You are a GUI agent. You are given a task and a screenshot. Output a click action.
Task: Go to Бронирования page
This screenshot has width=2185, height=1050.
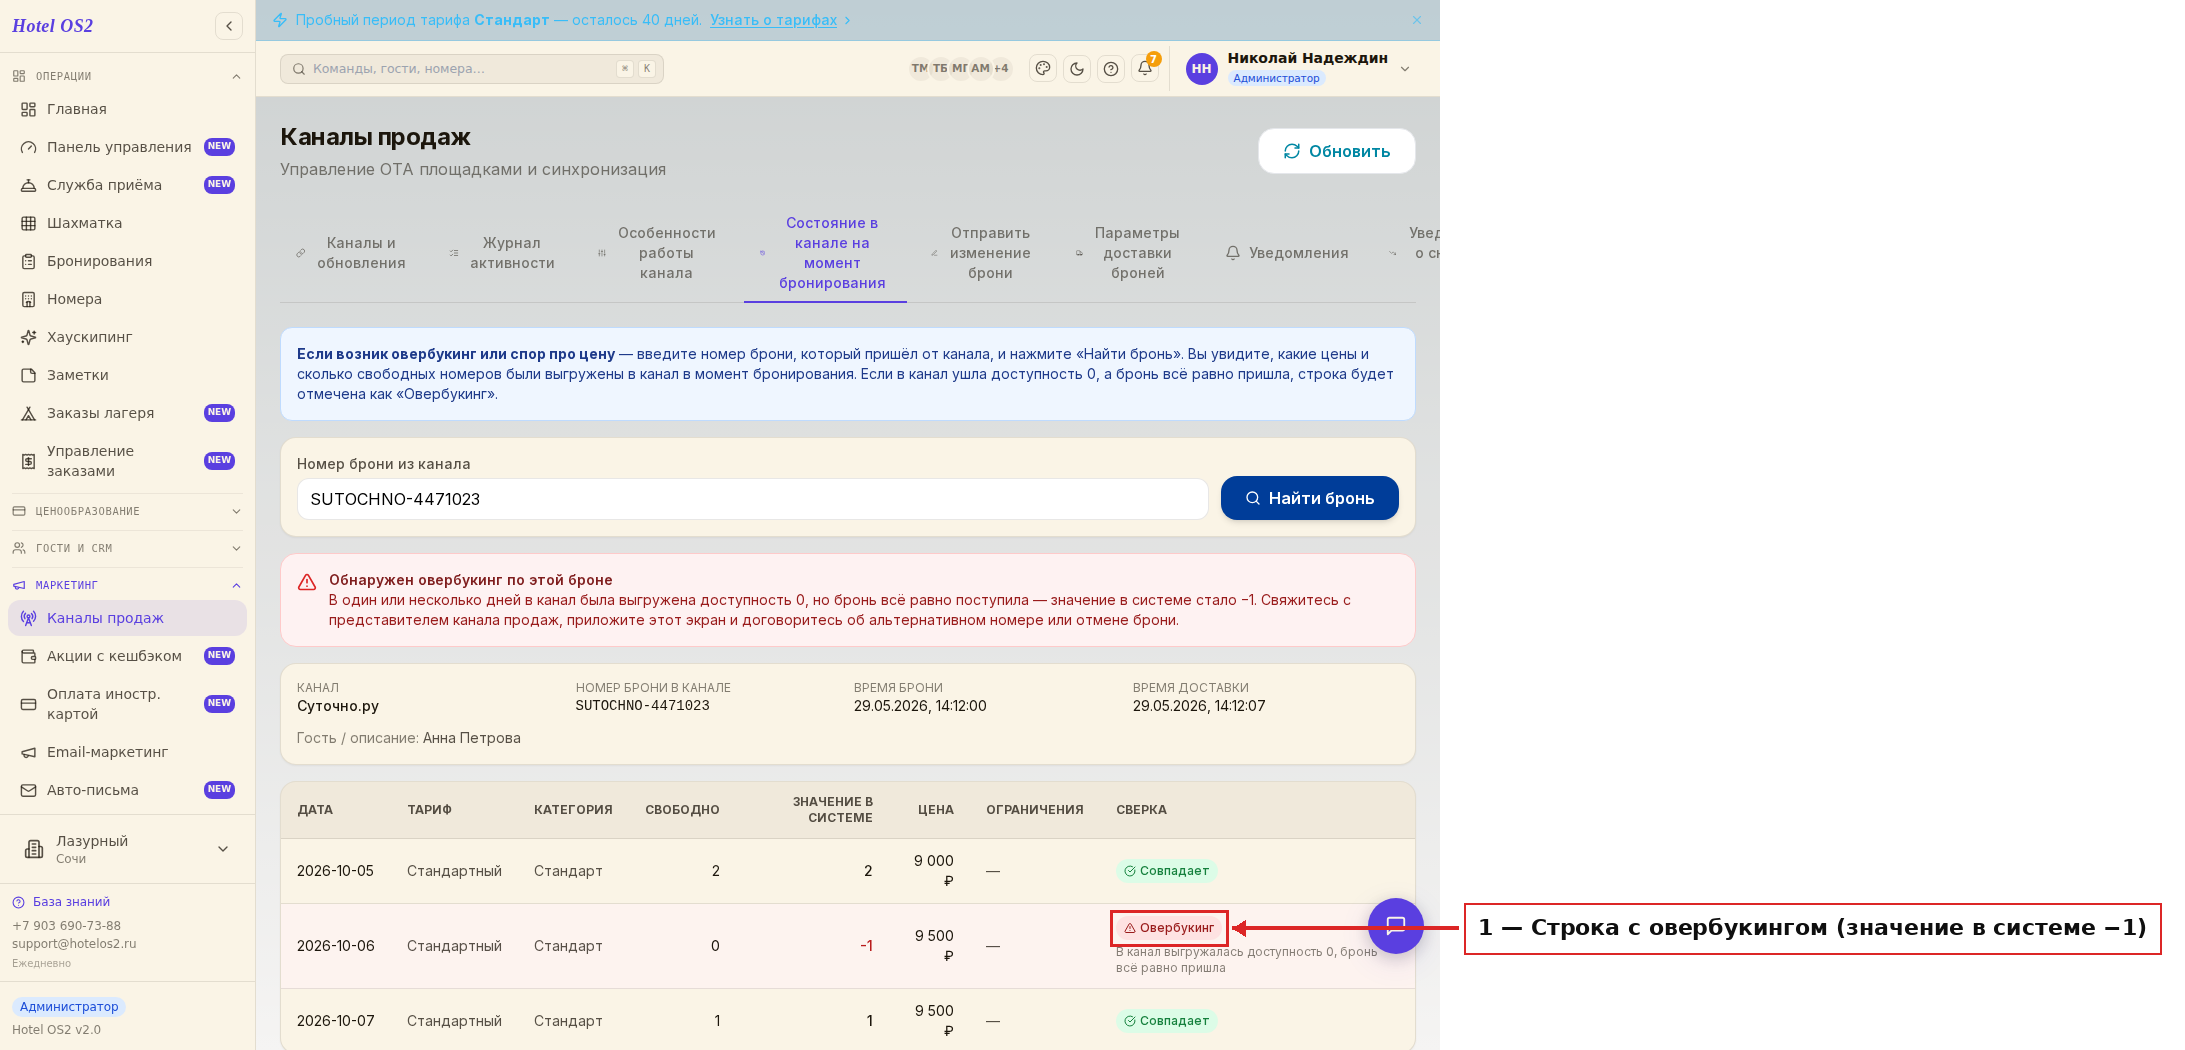[x=127, y=261]
